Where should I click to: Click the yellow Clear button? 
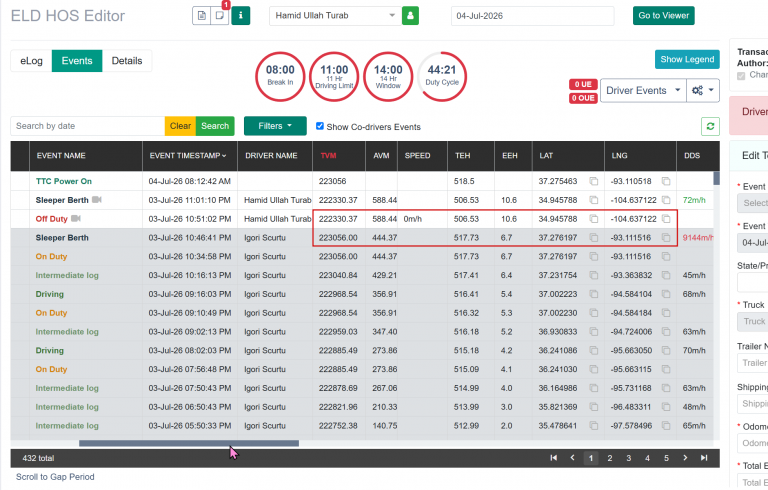pos(180,126)
